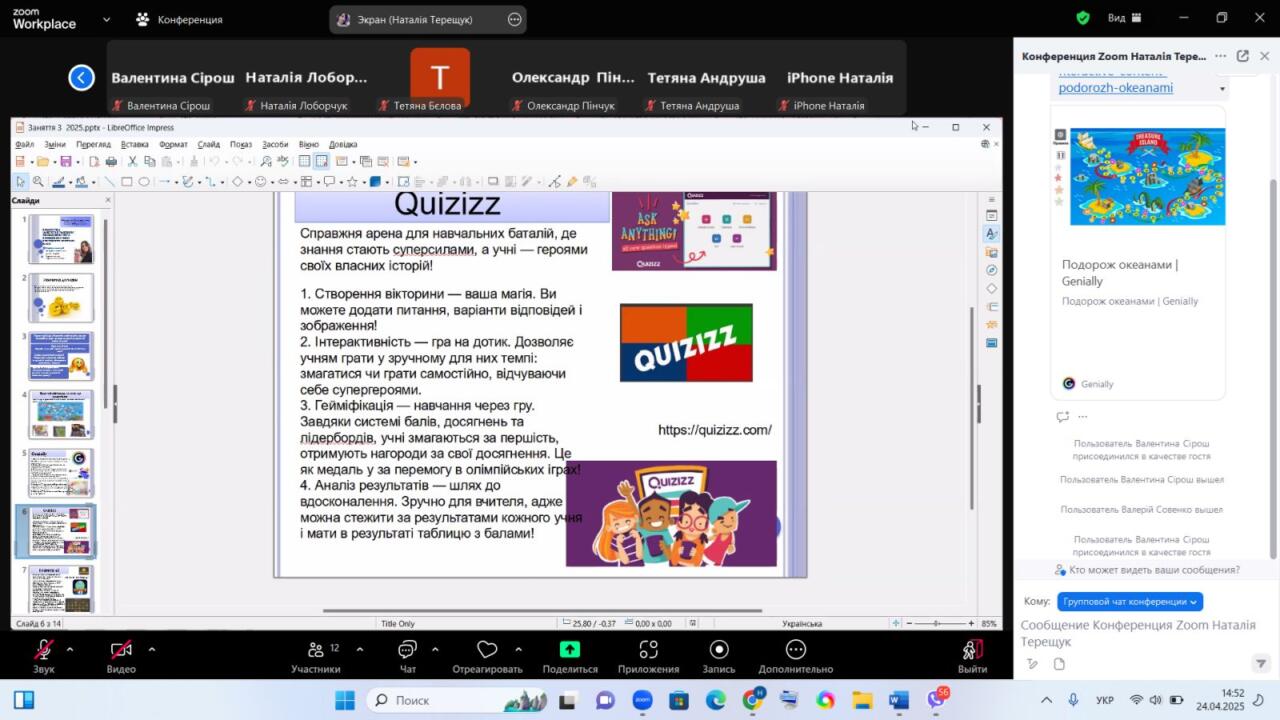1280x720 pixels.
Task: Open the Показ menu in Impress
Action: 241,145
